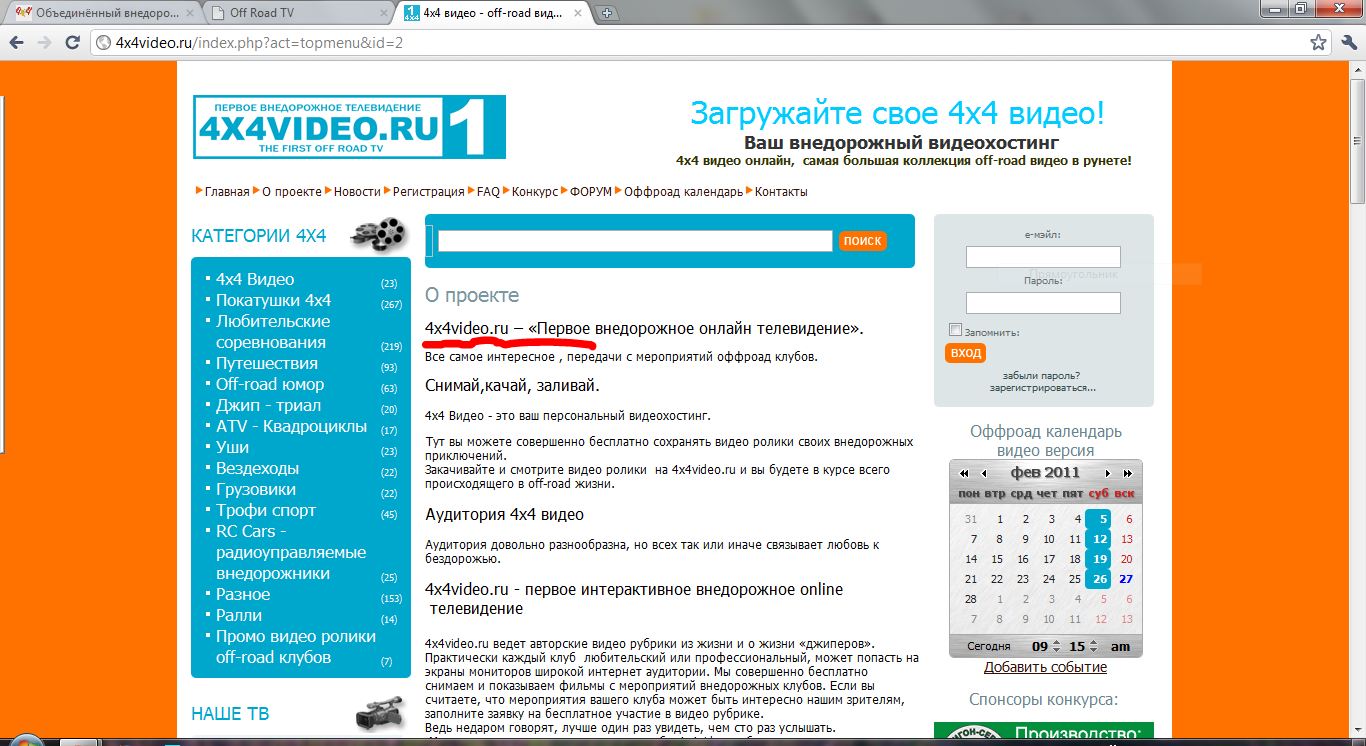Jump to next year in calendar
Viewport: 1366px width, 746px height.
click(x=1128, y=473)
